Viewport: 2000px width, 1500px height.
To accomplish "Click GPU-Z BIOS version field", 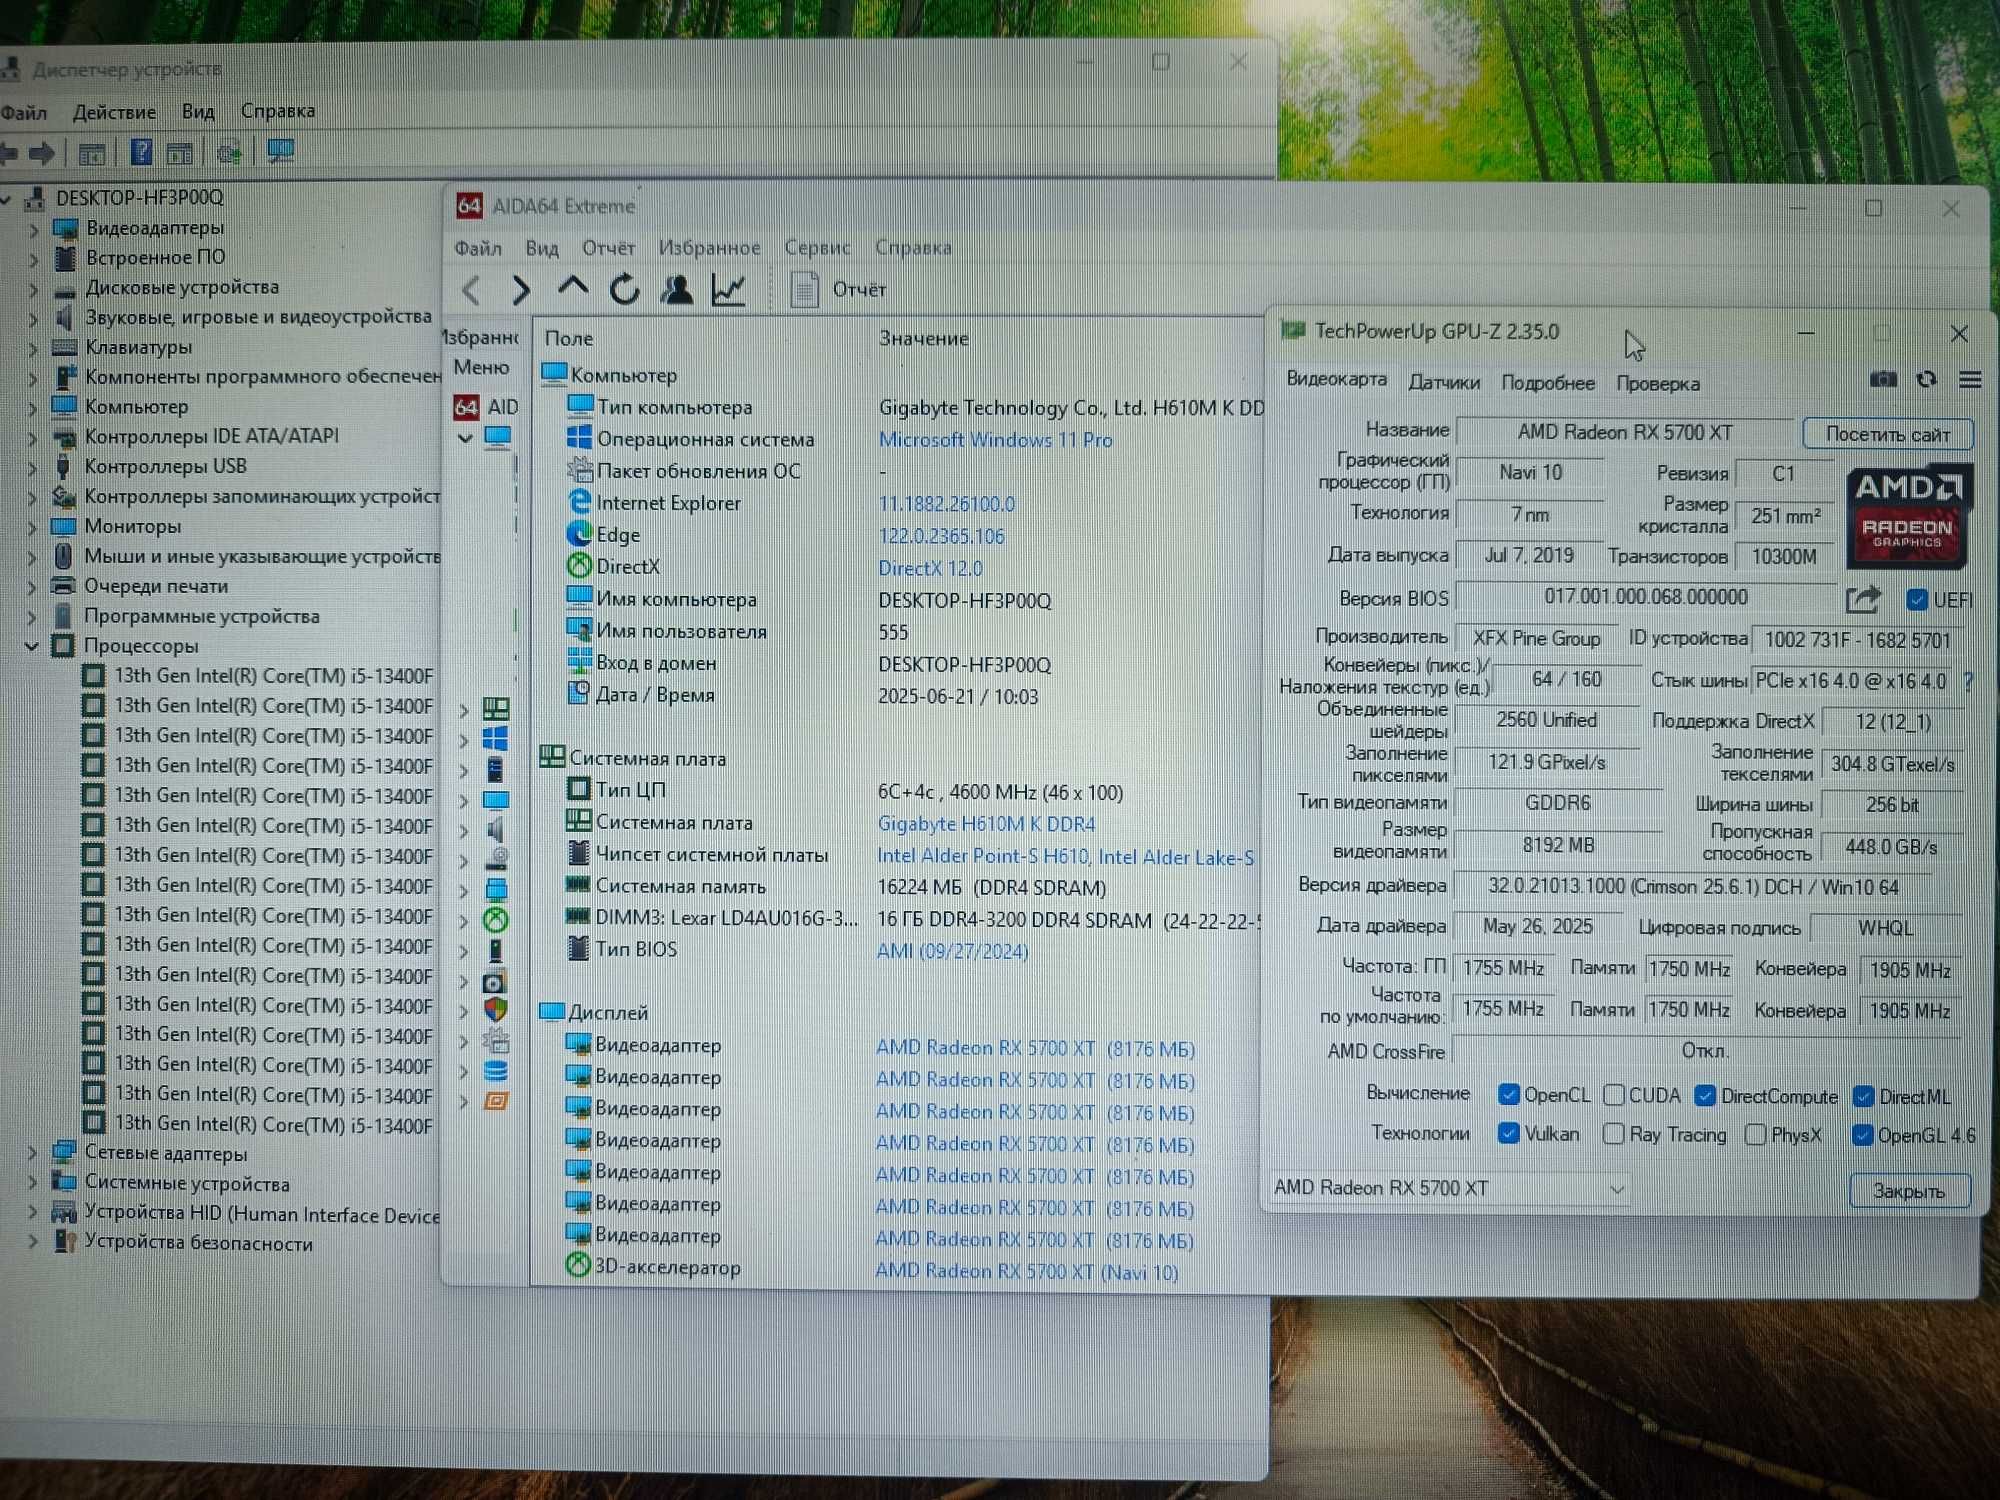I will pyautogui.click(x=1645, y=597).
